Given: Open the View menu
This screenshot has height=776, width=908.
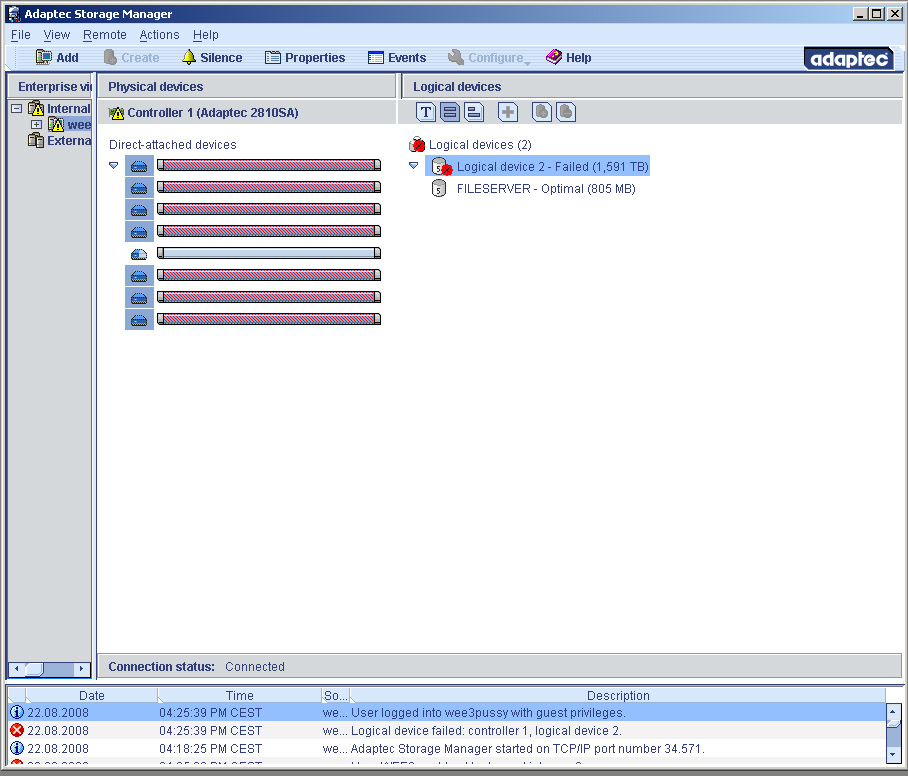Looking at the screenshot, I should pos(56,35).
